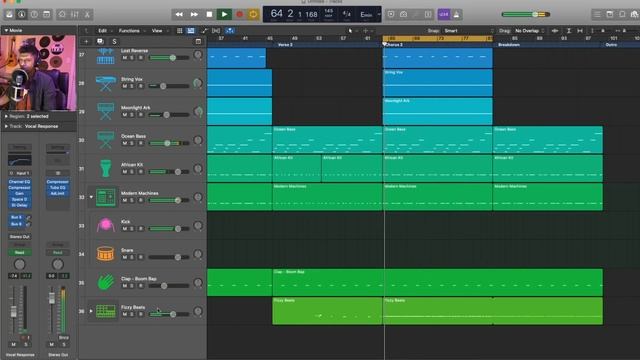Open Quick Help
The height and width of the screenshot is (360, 640).
coord(34,14)
